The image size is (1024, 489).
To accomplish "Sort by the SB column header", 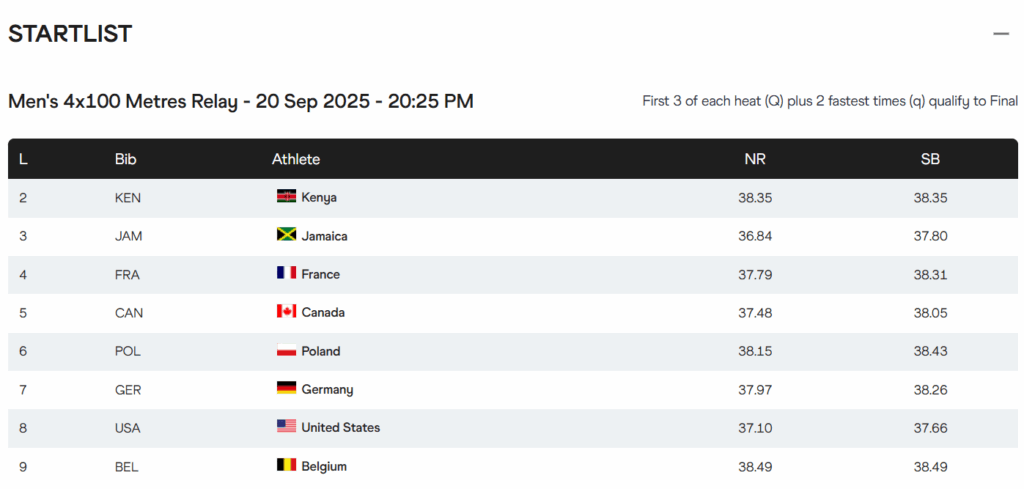I will (930, 159).
